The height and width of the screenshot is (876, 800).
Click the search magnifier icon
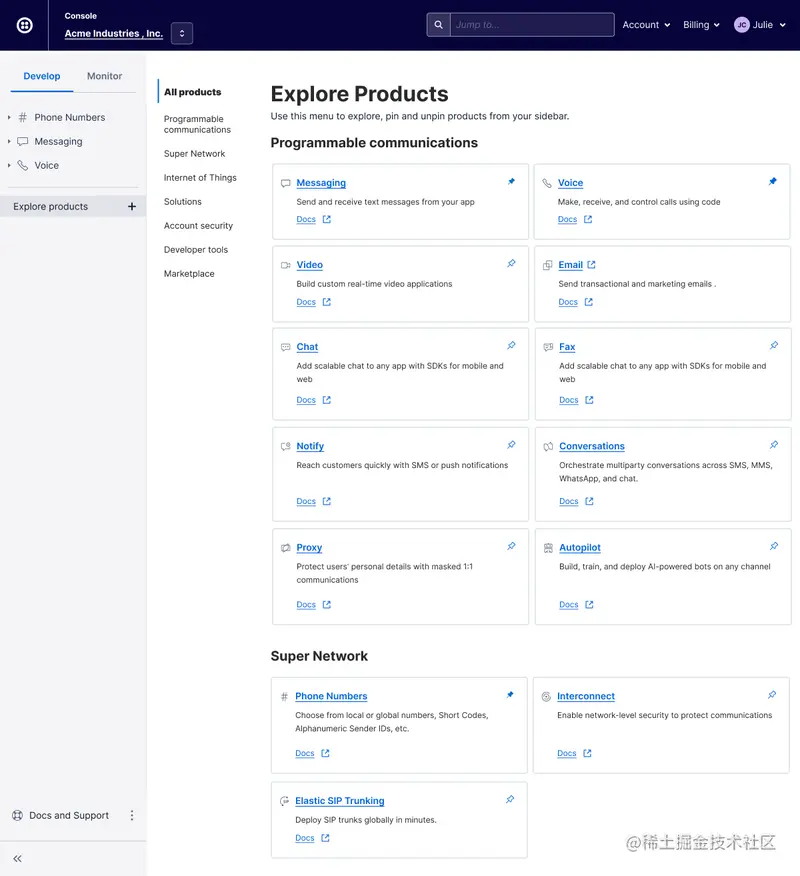coord(438,25)
